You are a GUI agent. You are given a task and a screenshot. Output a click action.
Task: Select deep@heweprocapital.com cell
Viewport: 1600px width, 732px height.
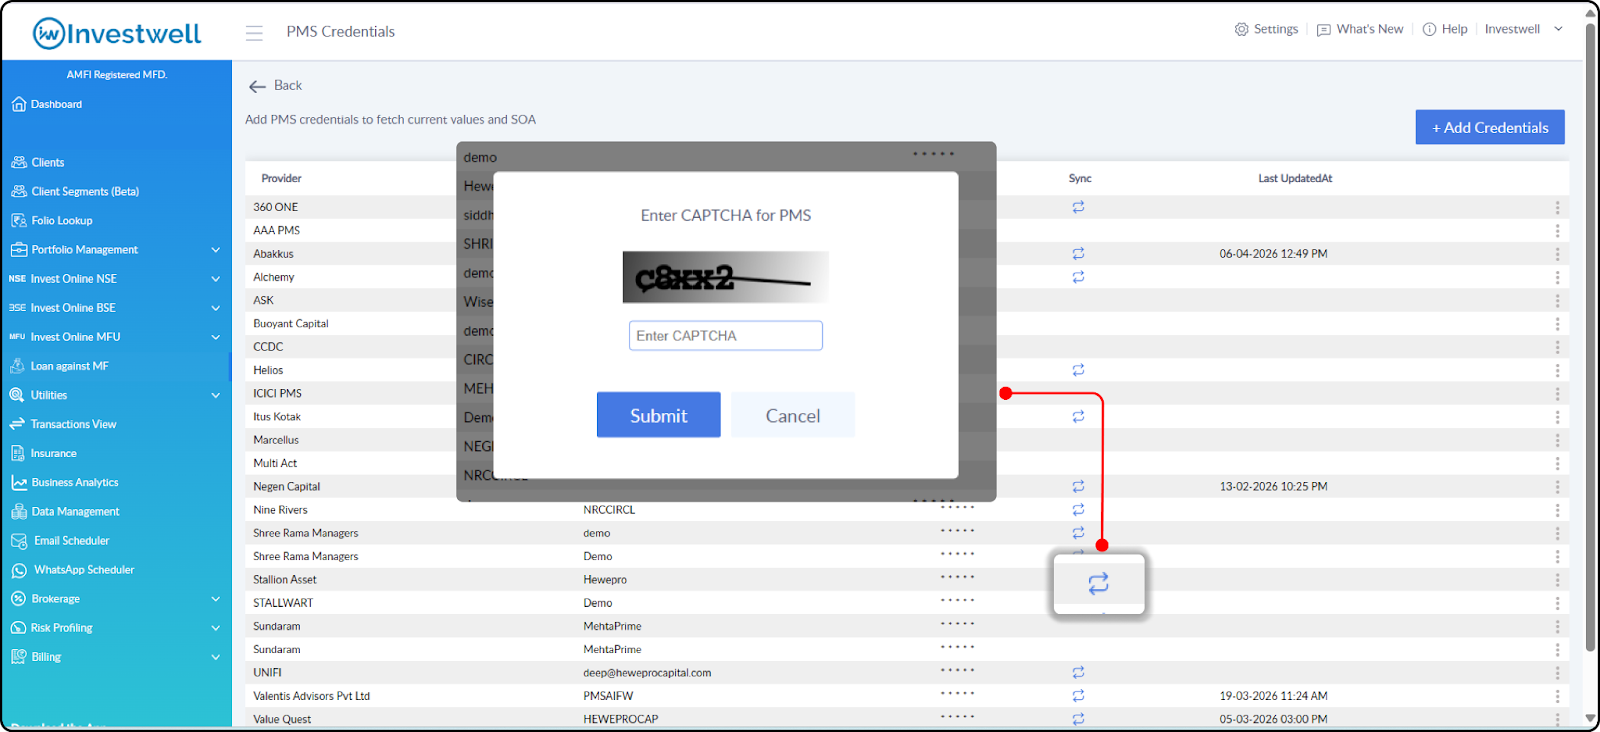(647, 673)
